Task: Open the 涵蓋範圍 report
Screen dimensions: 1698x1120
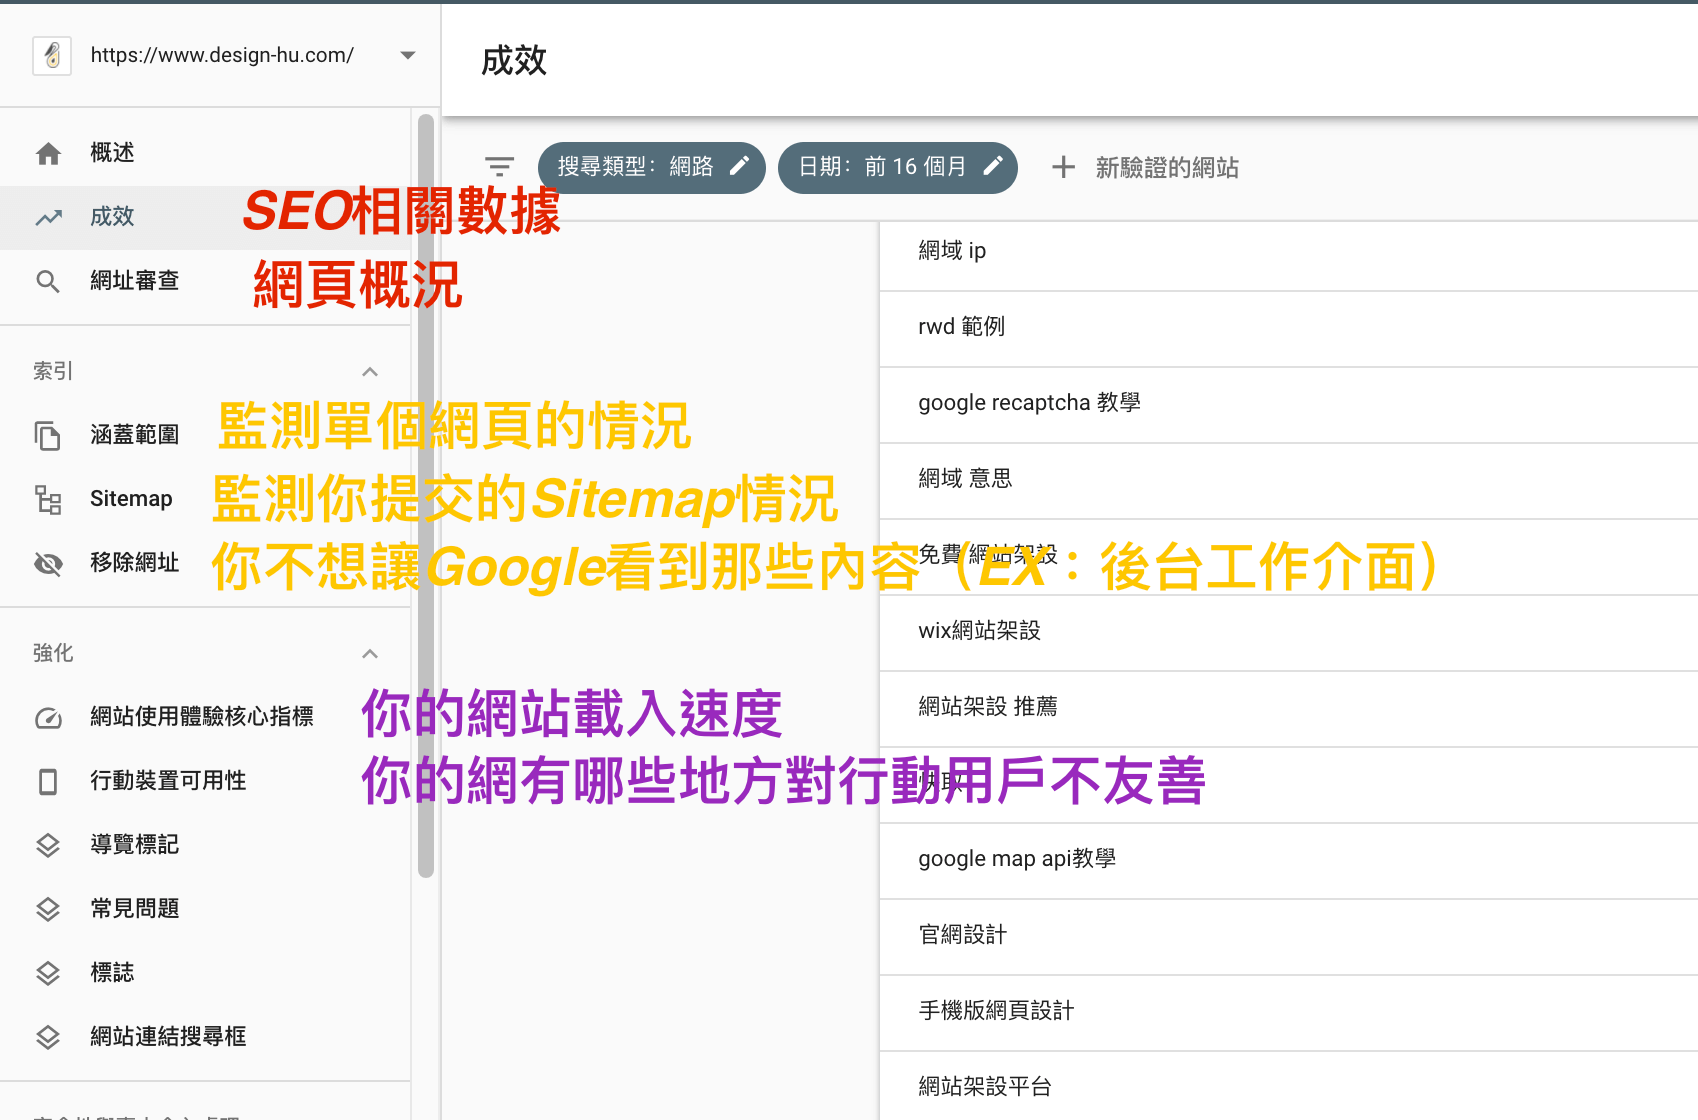Action: point(205,435)
